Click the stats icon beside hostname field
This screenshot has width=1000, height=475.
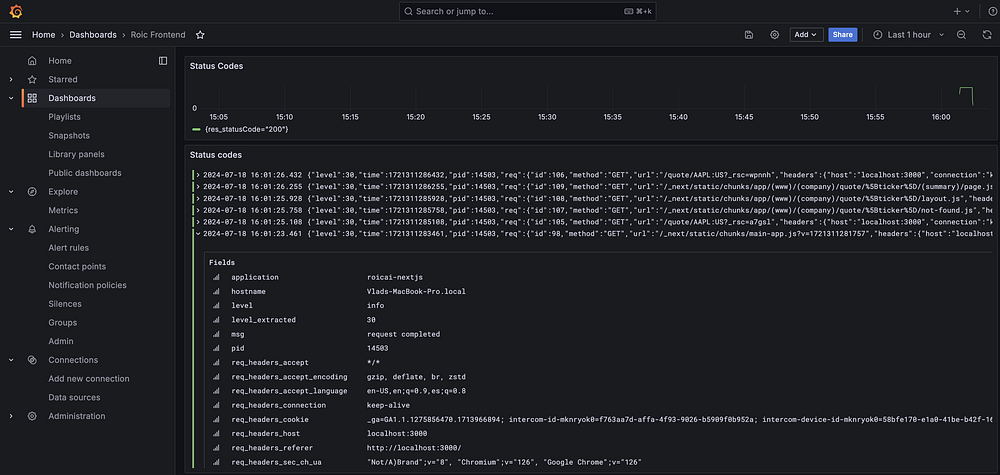(215, 291)
